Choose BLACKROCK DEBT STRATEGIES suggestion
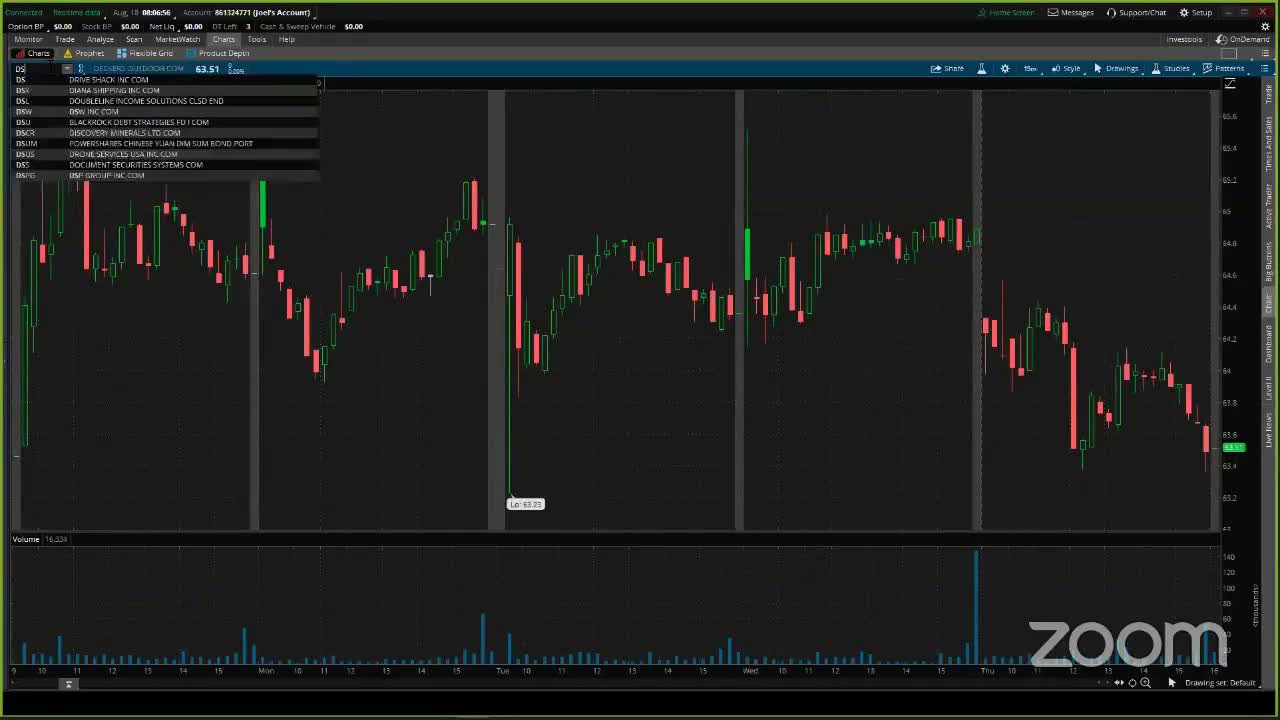The image size is (1280, 720). tap(166, 122)
